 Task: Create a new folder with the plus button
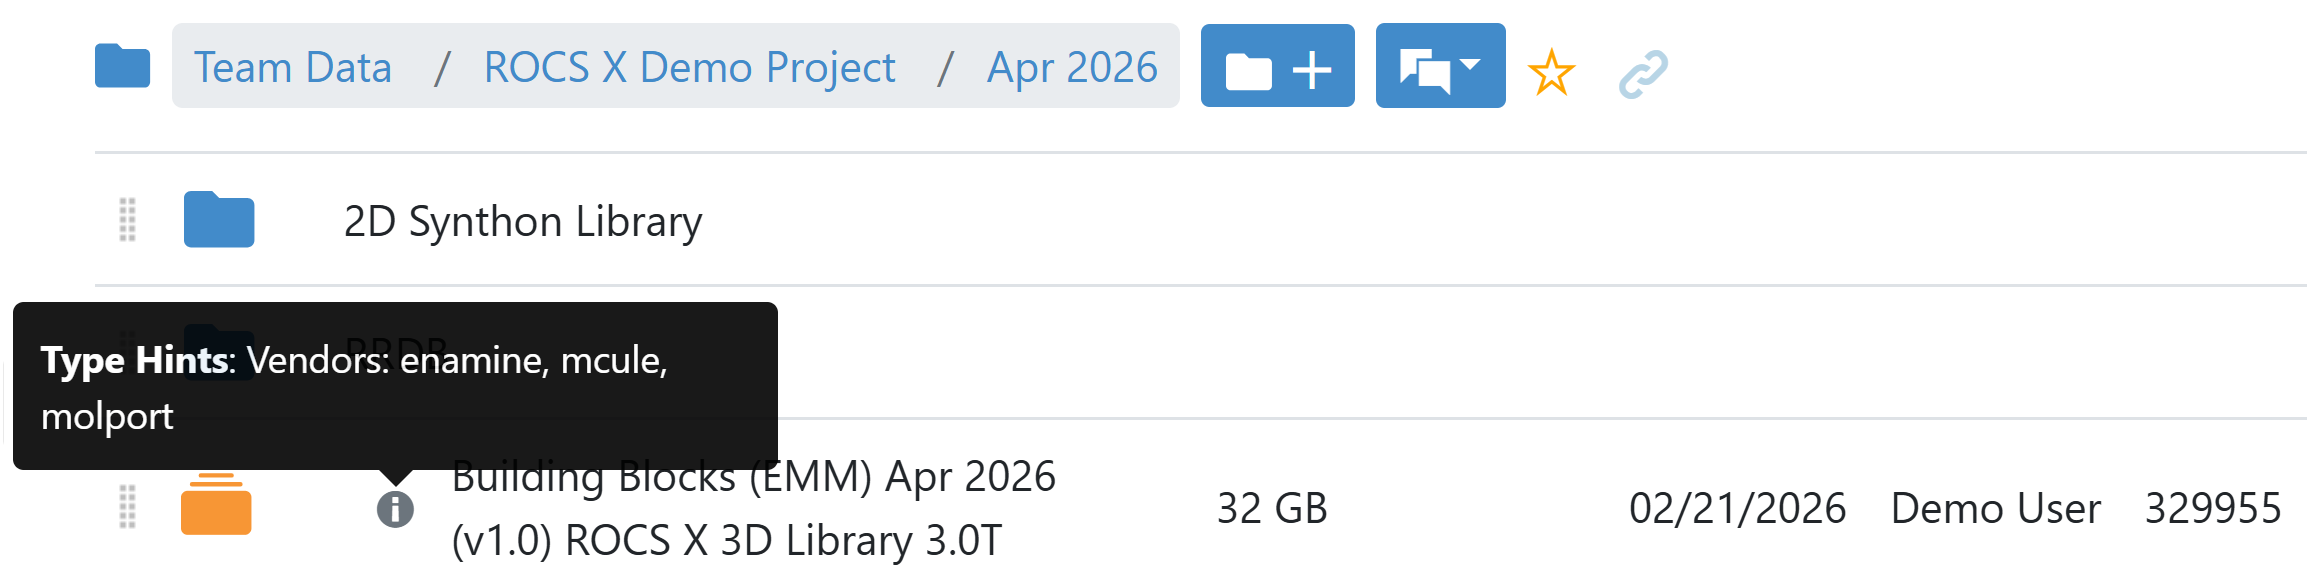click(x=1277, y=67)
